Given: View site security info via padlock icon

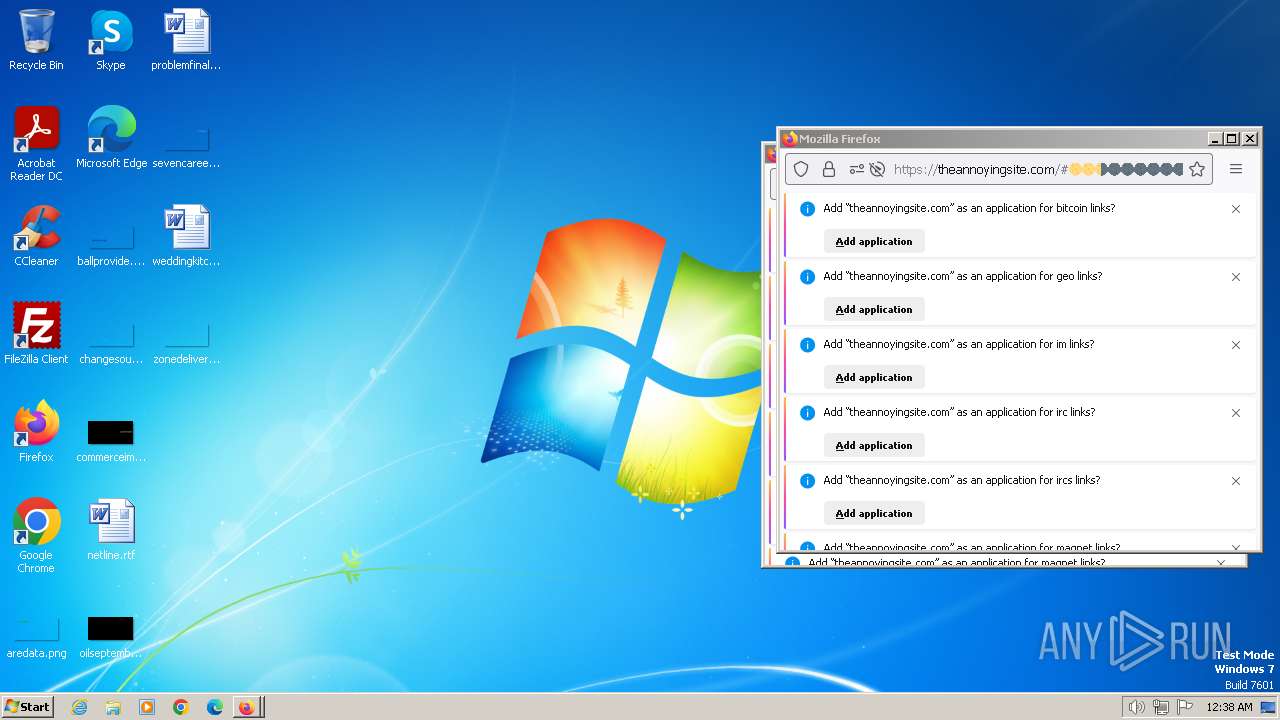Looking at the screenshot, I should tap(829, 169).
